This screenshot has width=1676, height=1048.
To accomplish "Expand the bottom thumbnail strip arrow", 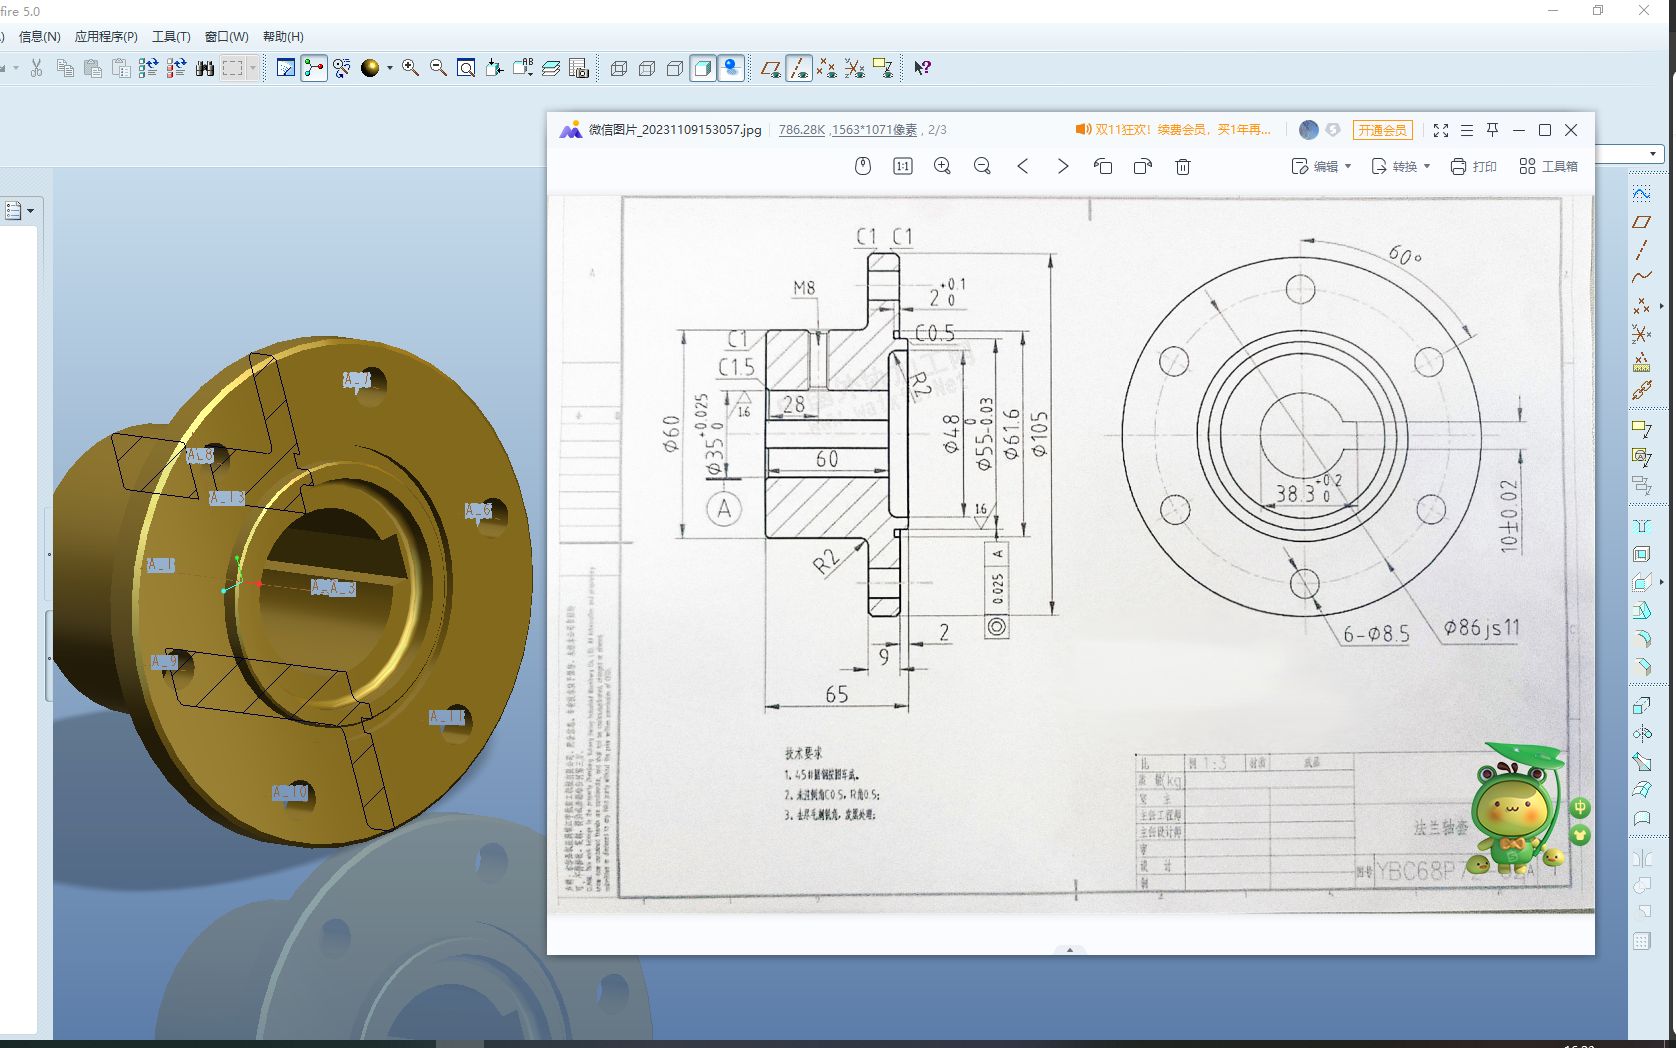I will tap(1069, 949).
